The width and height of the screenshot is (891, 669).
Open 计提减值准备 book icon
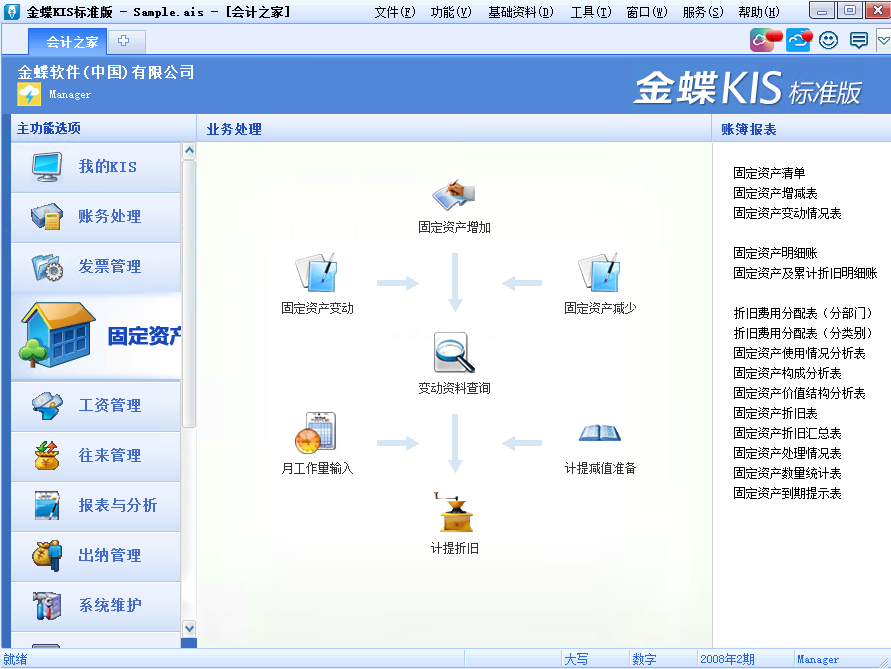pyautogui.click(x=599, y=433)
